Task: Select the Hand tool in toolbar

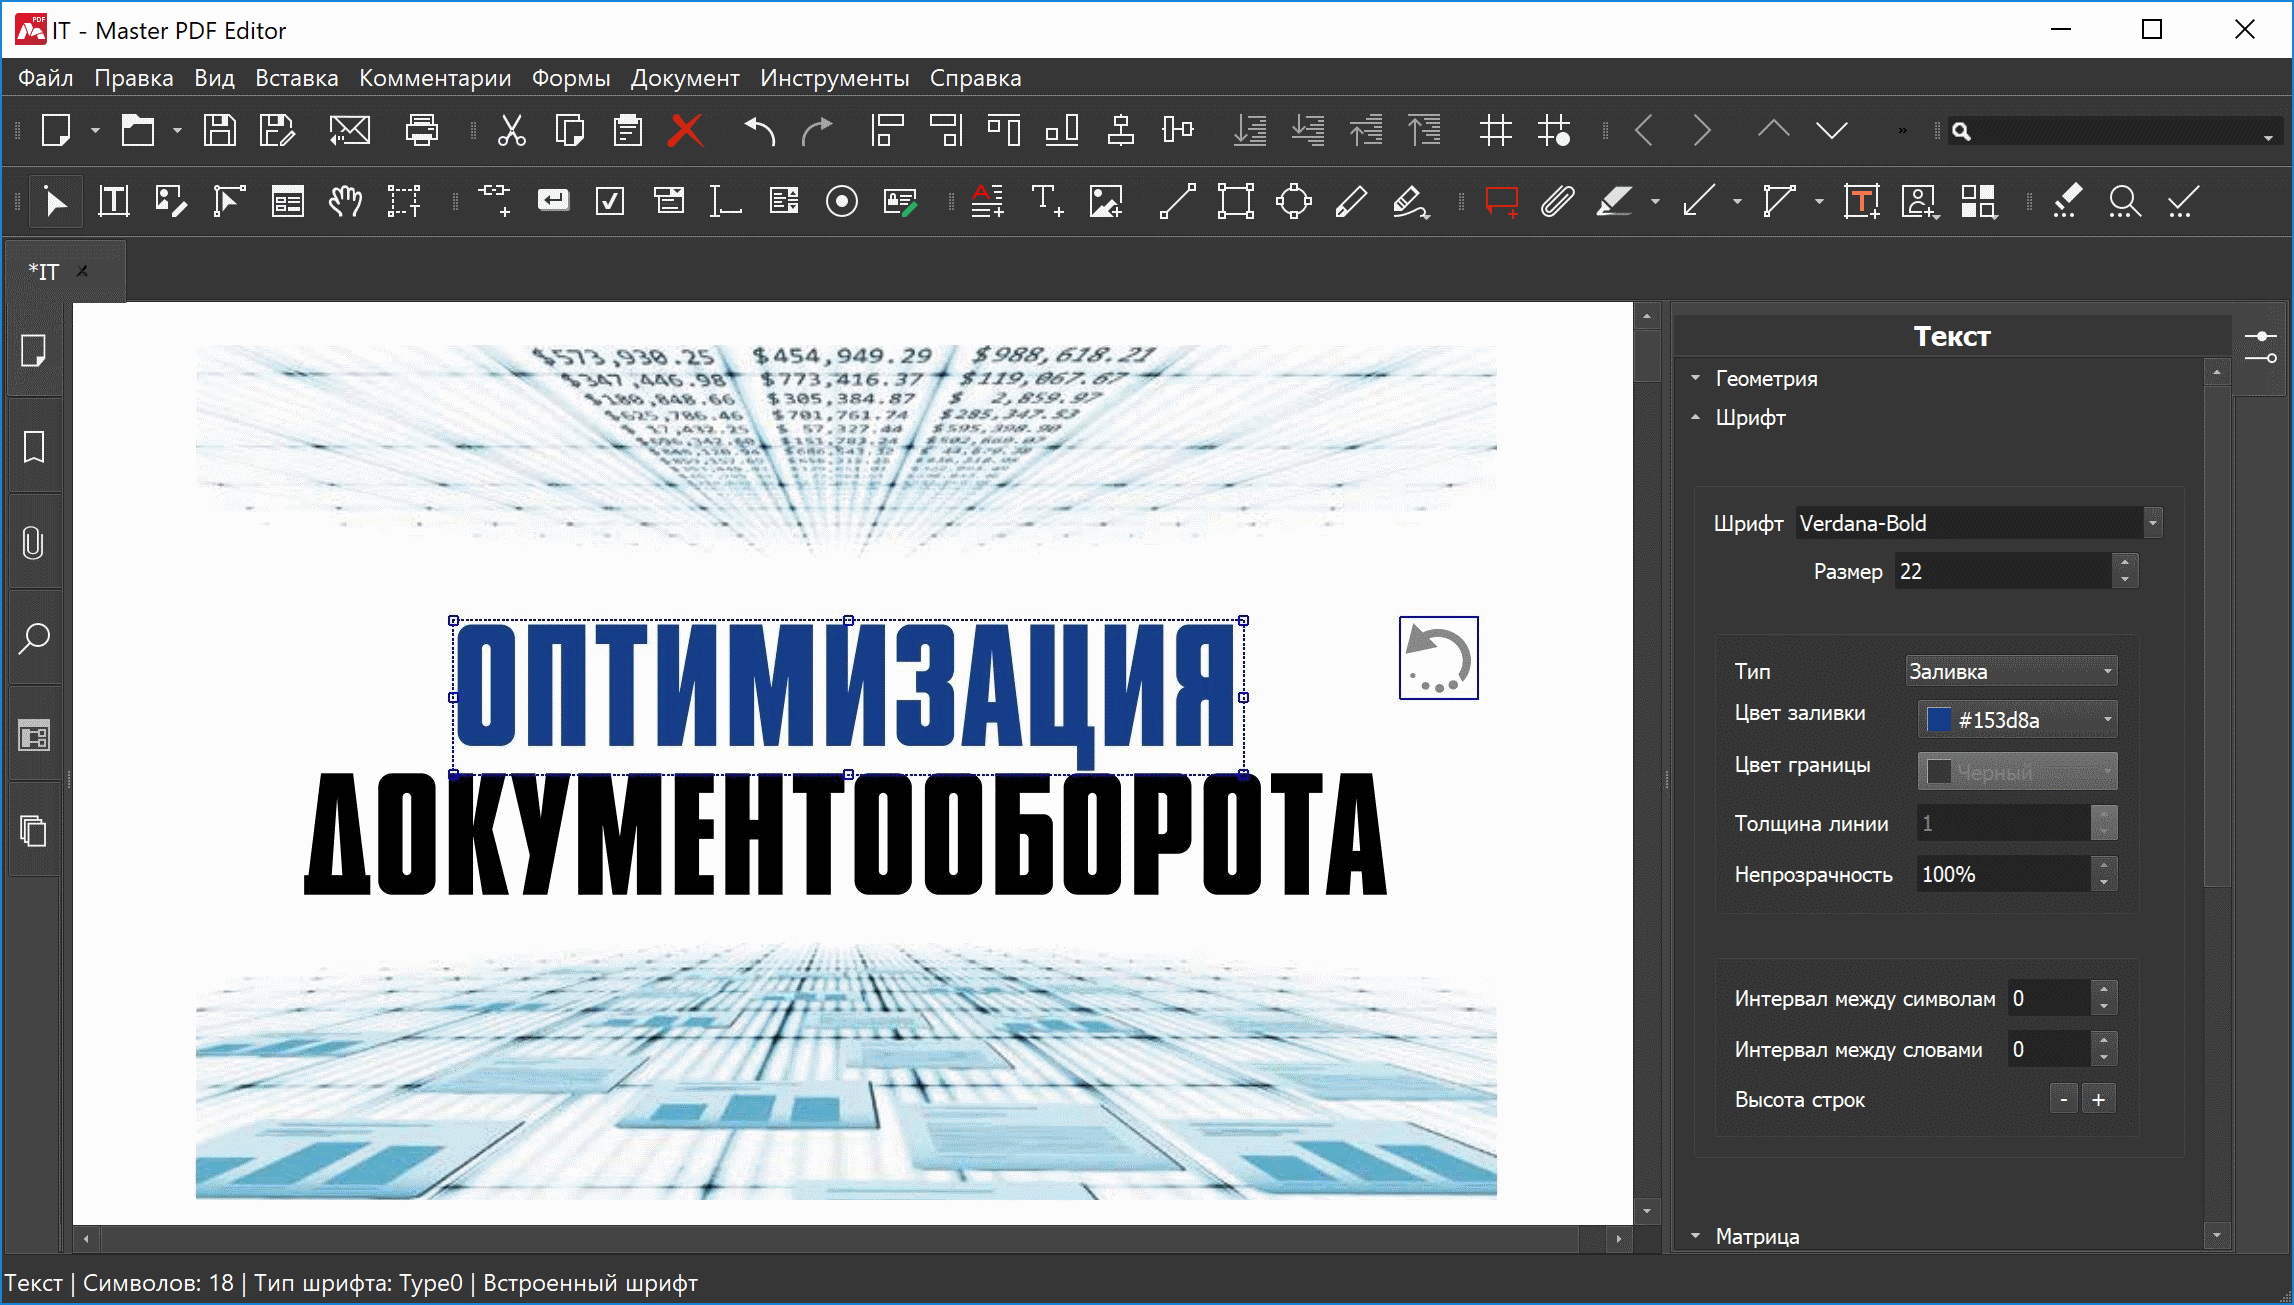Action: 345,201
